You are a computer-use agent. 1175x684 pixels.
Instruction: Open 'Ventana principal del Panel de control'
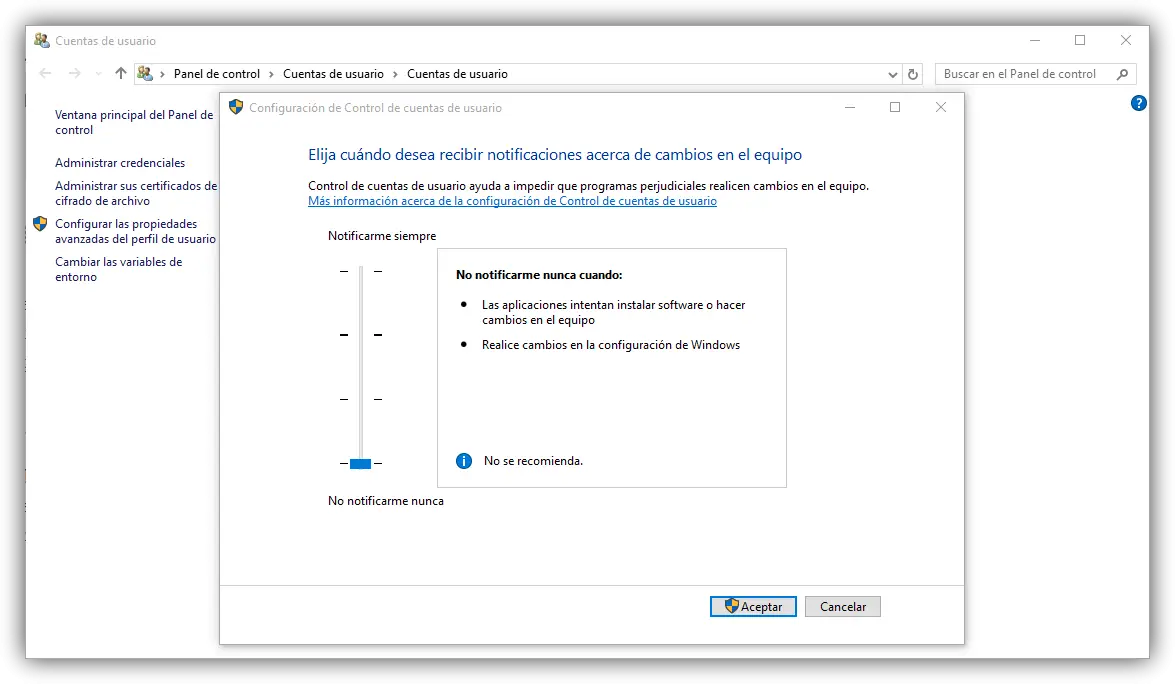click(134, 122)
